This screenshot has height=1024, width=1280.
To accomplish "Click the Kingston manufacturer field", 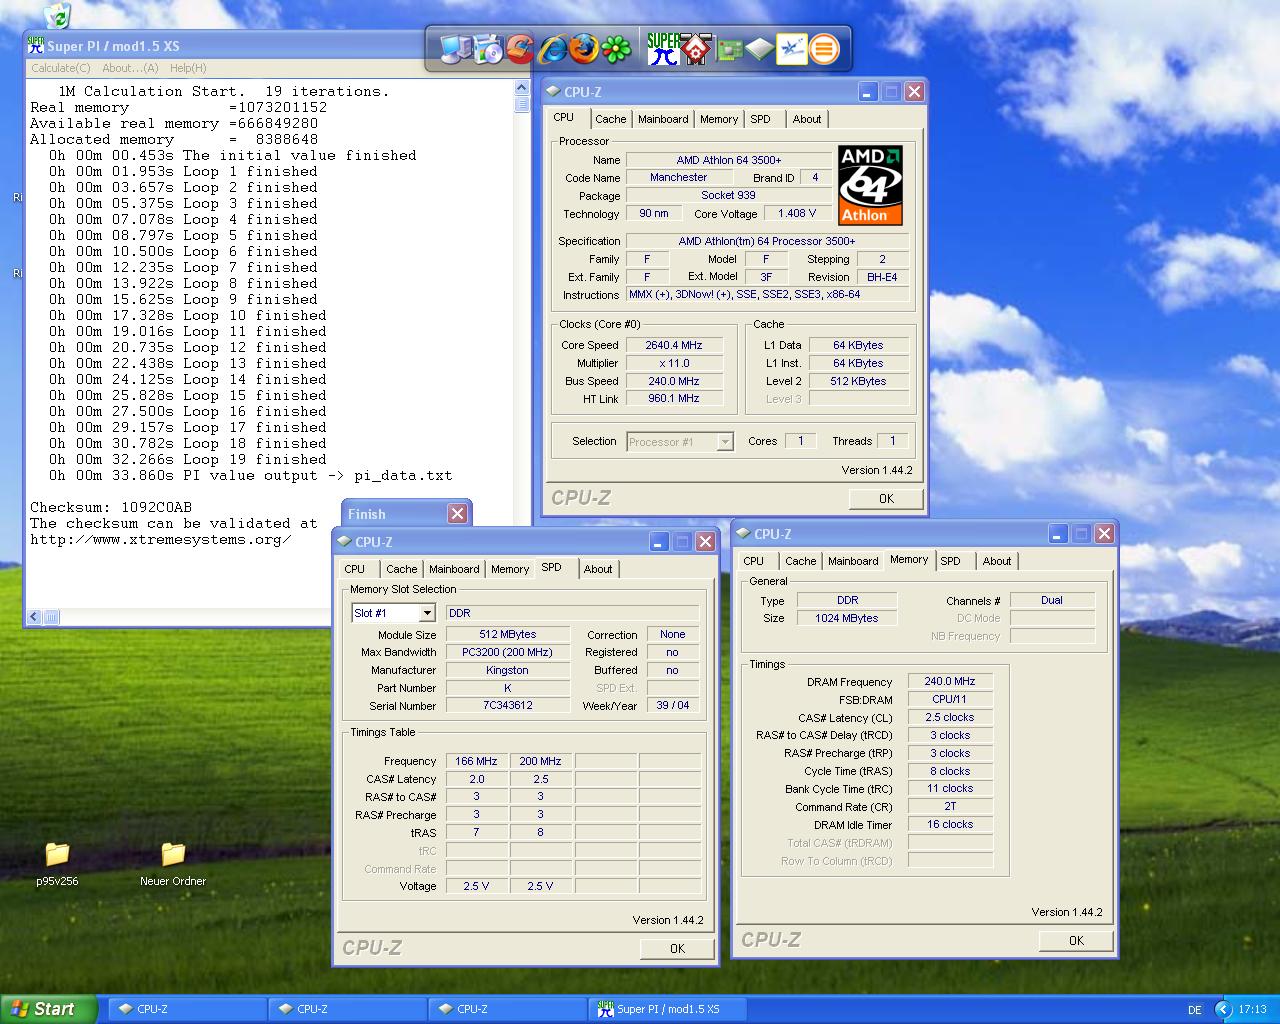I will click(x=507, y=670).
